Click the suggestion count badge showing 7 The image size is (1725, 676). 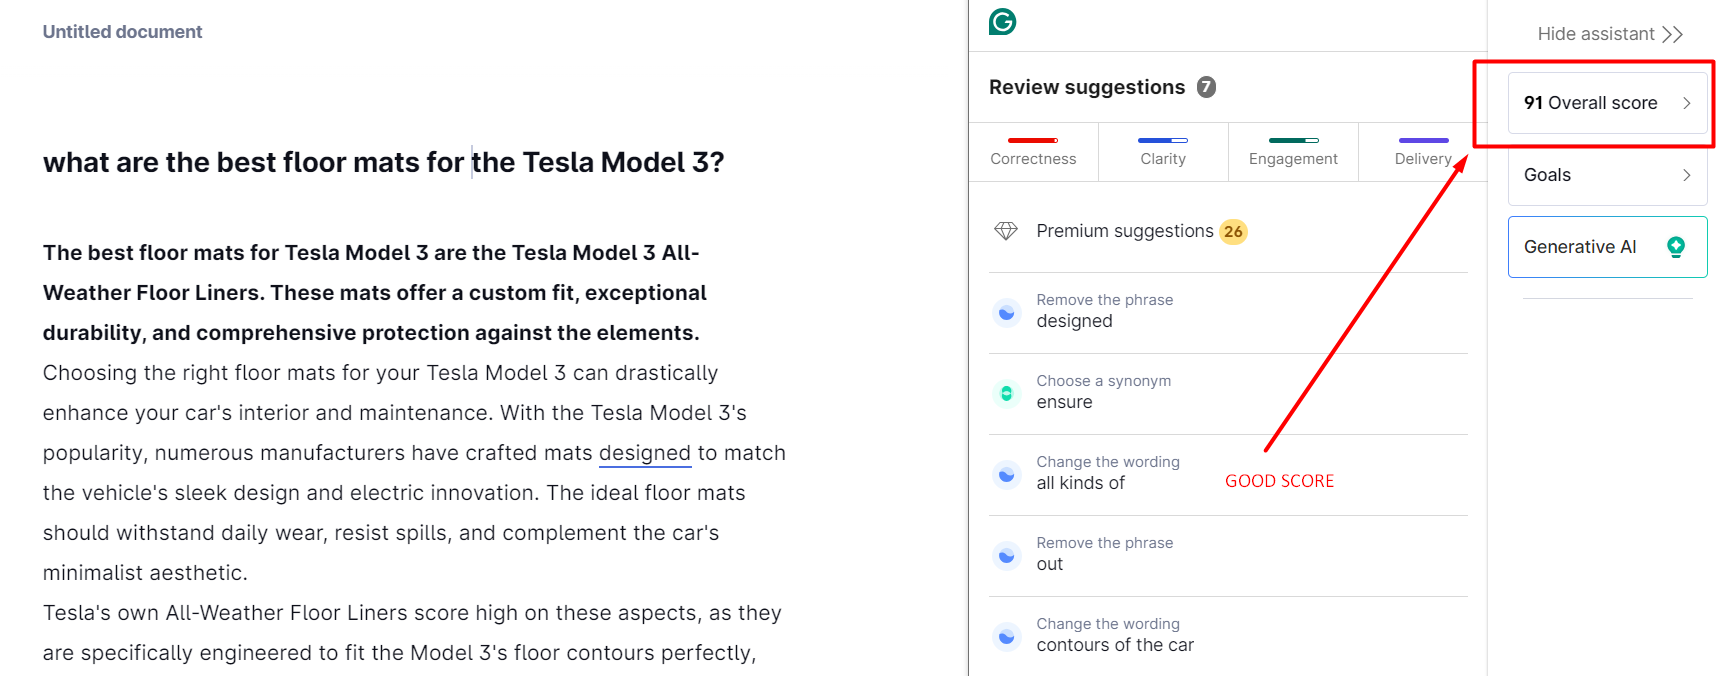[1207, 87]
